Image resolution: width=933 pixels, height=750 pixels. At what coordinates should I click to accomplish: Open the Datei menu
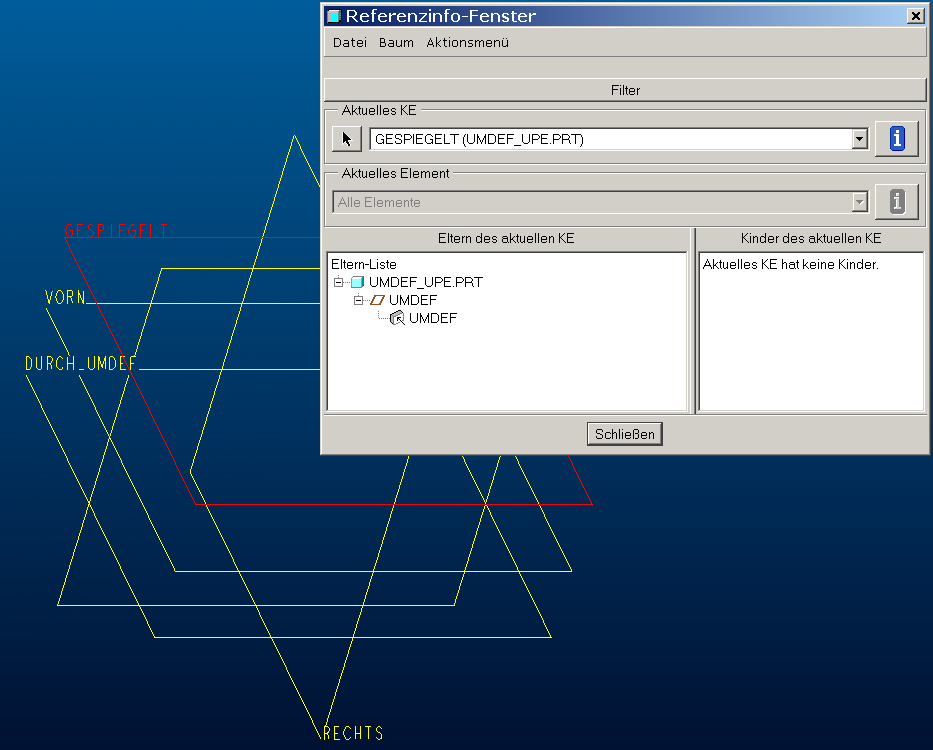pyautogui.click(x=350, y=43)
